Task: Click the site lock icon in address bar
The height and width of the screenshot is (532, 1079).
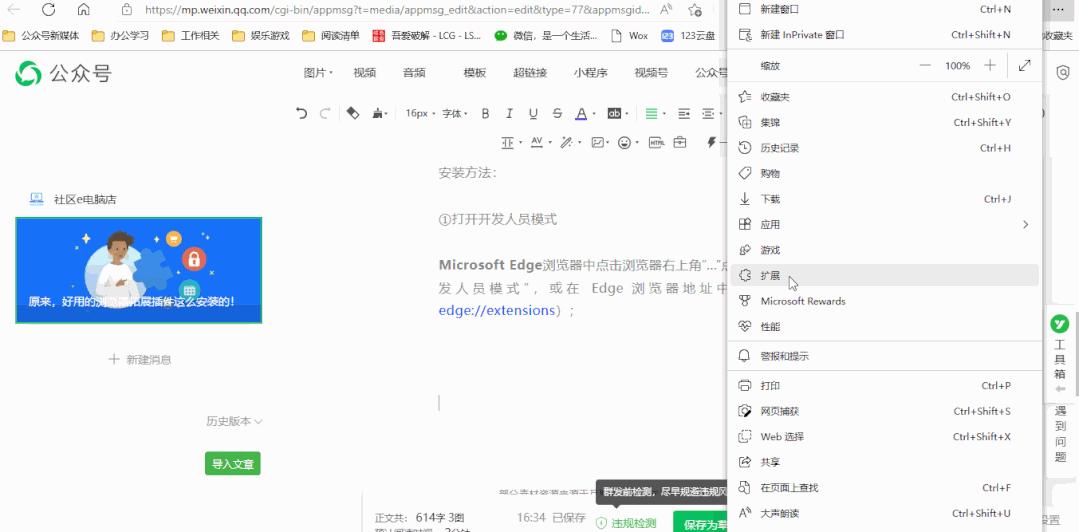Action: [126, 10]
